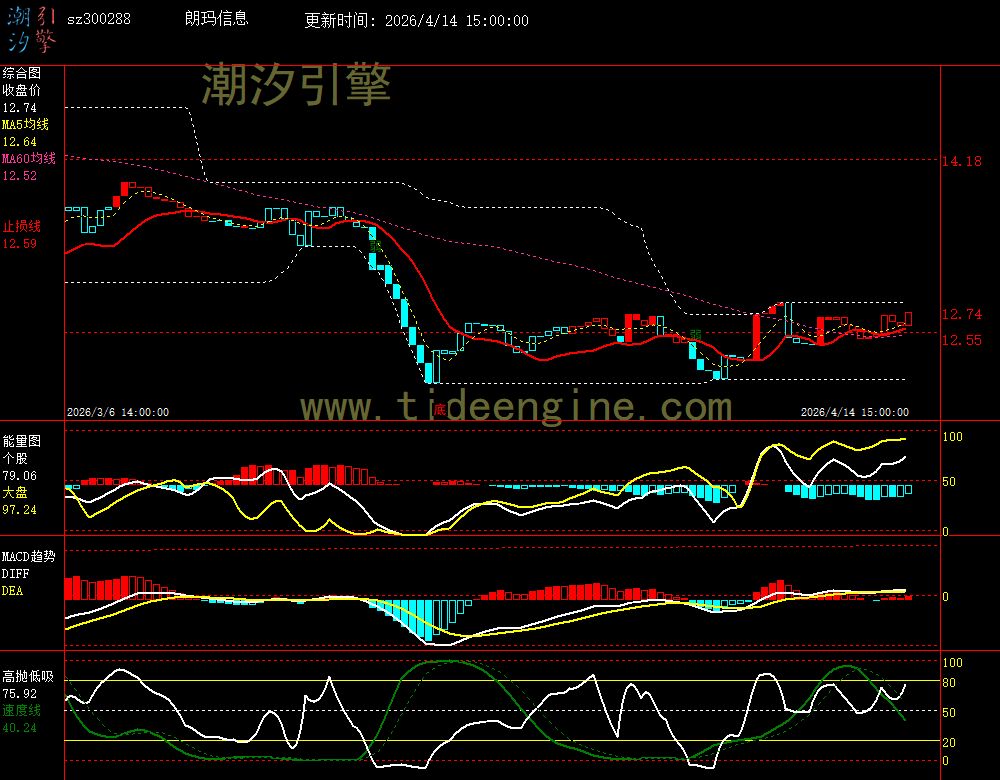Open the www.tideengine.com watermark link
The height and width of the screenshot is (780, 1000).
pos(516,407)
